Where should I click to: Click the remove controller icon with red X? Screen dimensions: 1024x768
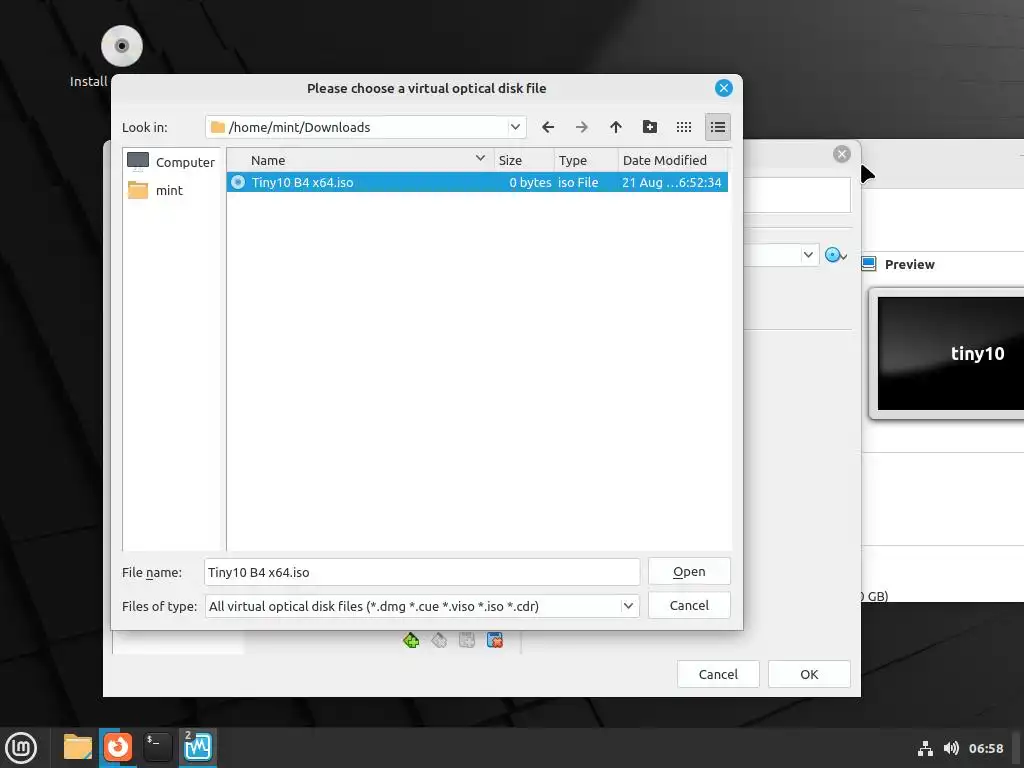pyautogui.click(x=494, y=640)
